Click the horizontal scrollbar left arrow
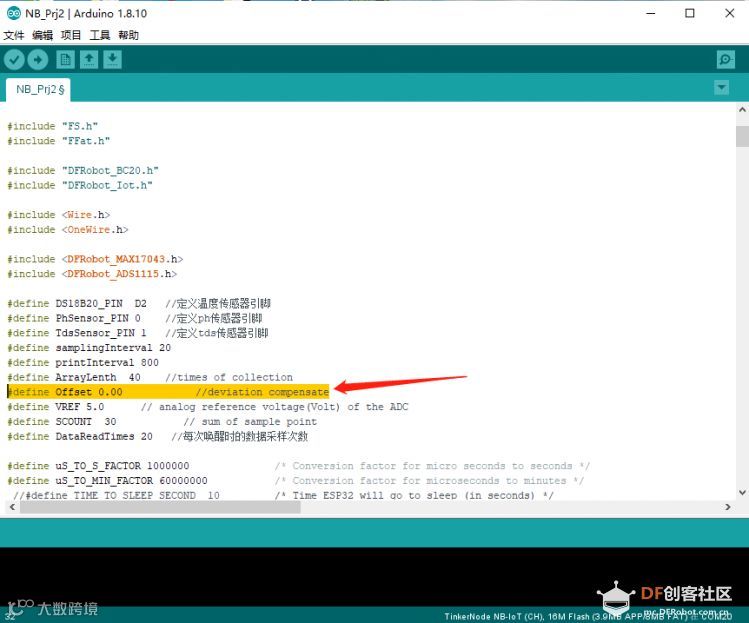 coord(12,507)
